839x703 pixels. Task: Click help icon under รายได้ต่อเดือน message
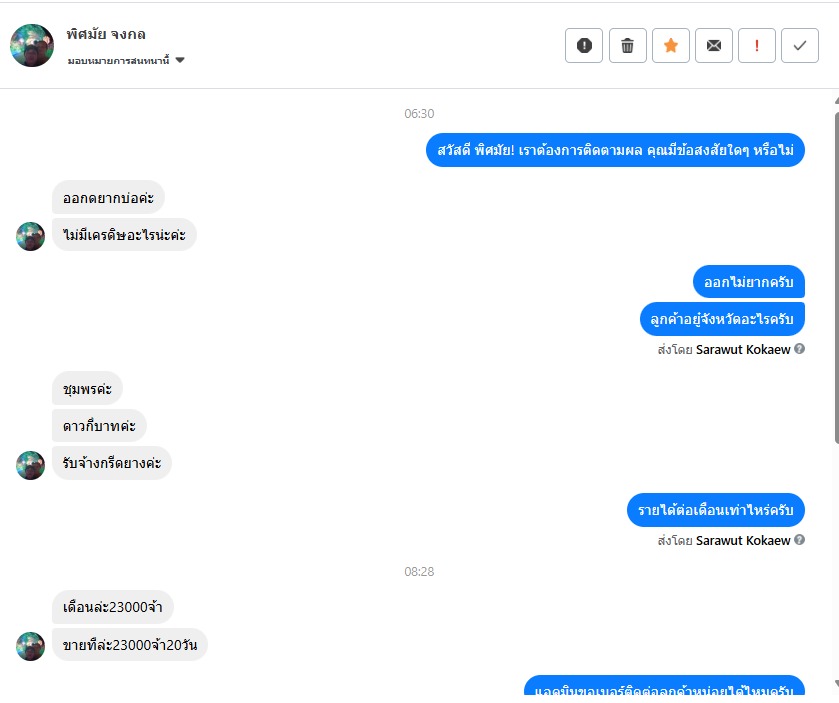pos(799,540)
